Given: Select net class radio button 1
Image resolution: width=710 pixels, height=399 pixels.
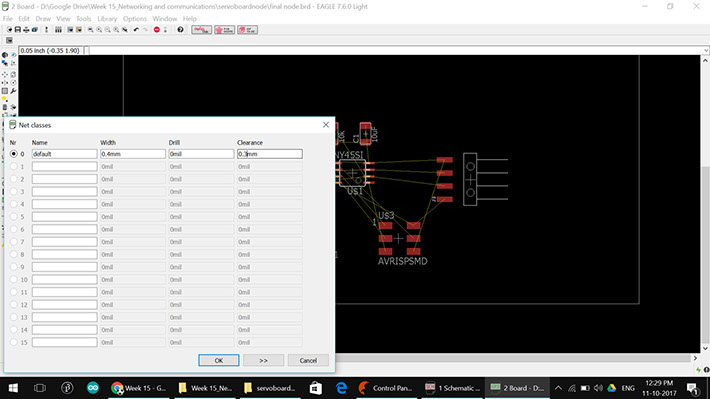Looking at the screenshot, I should 14,167.
